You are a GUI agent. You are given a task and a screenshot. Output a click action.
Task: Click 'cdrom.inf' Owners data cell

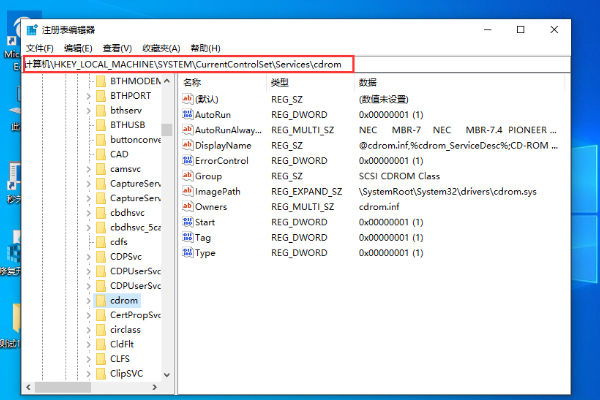tap(379, 207)
